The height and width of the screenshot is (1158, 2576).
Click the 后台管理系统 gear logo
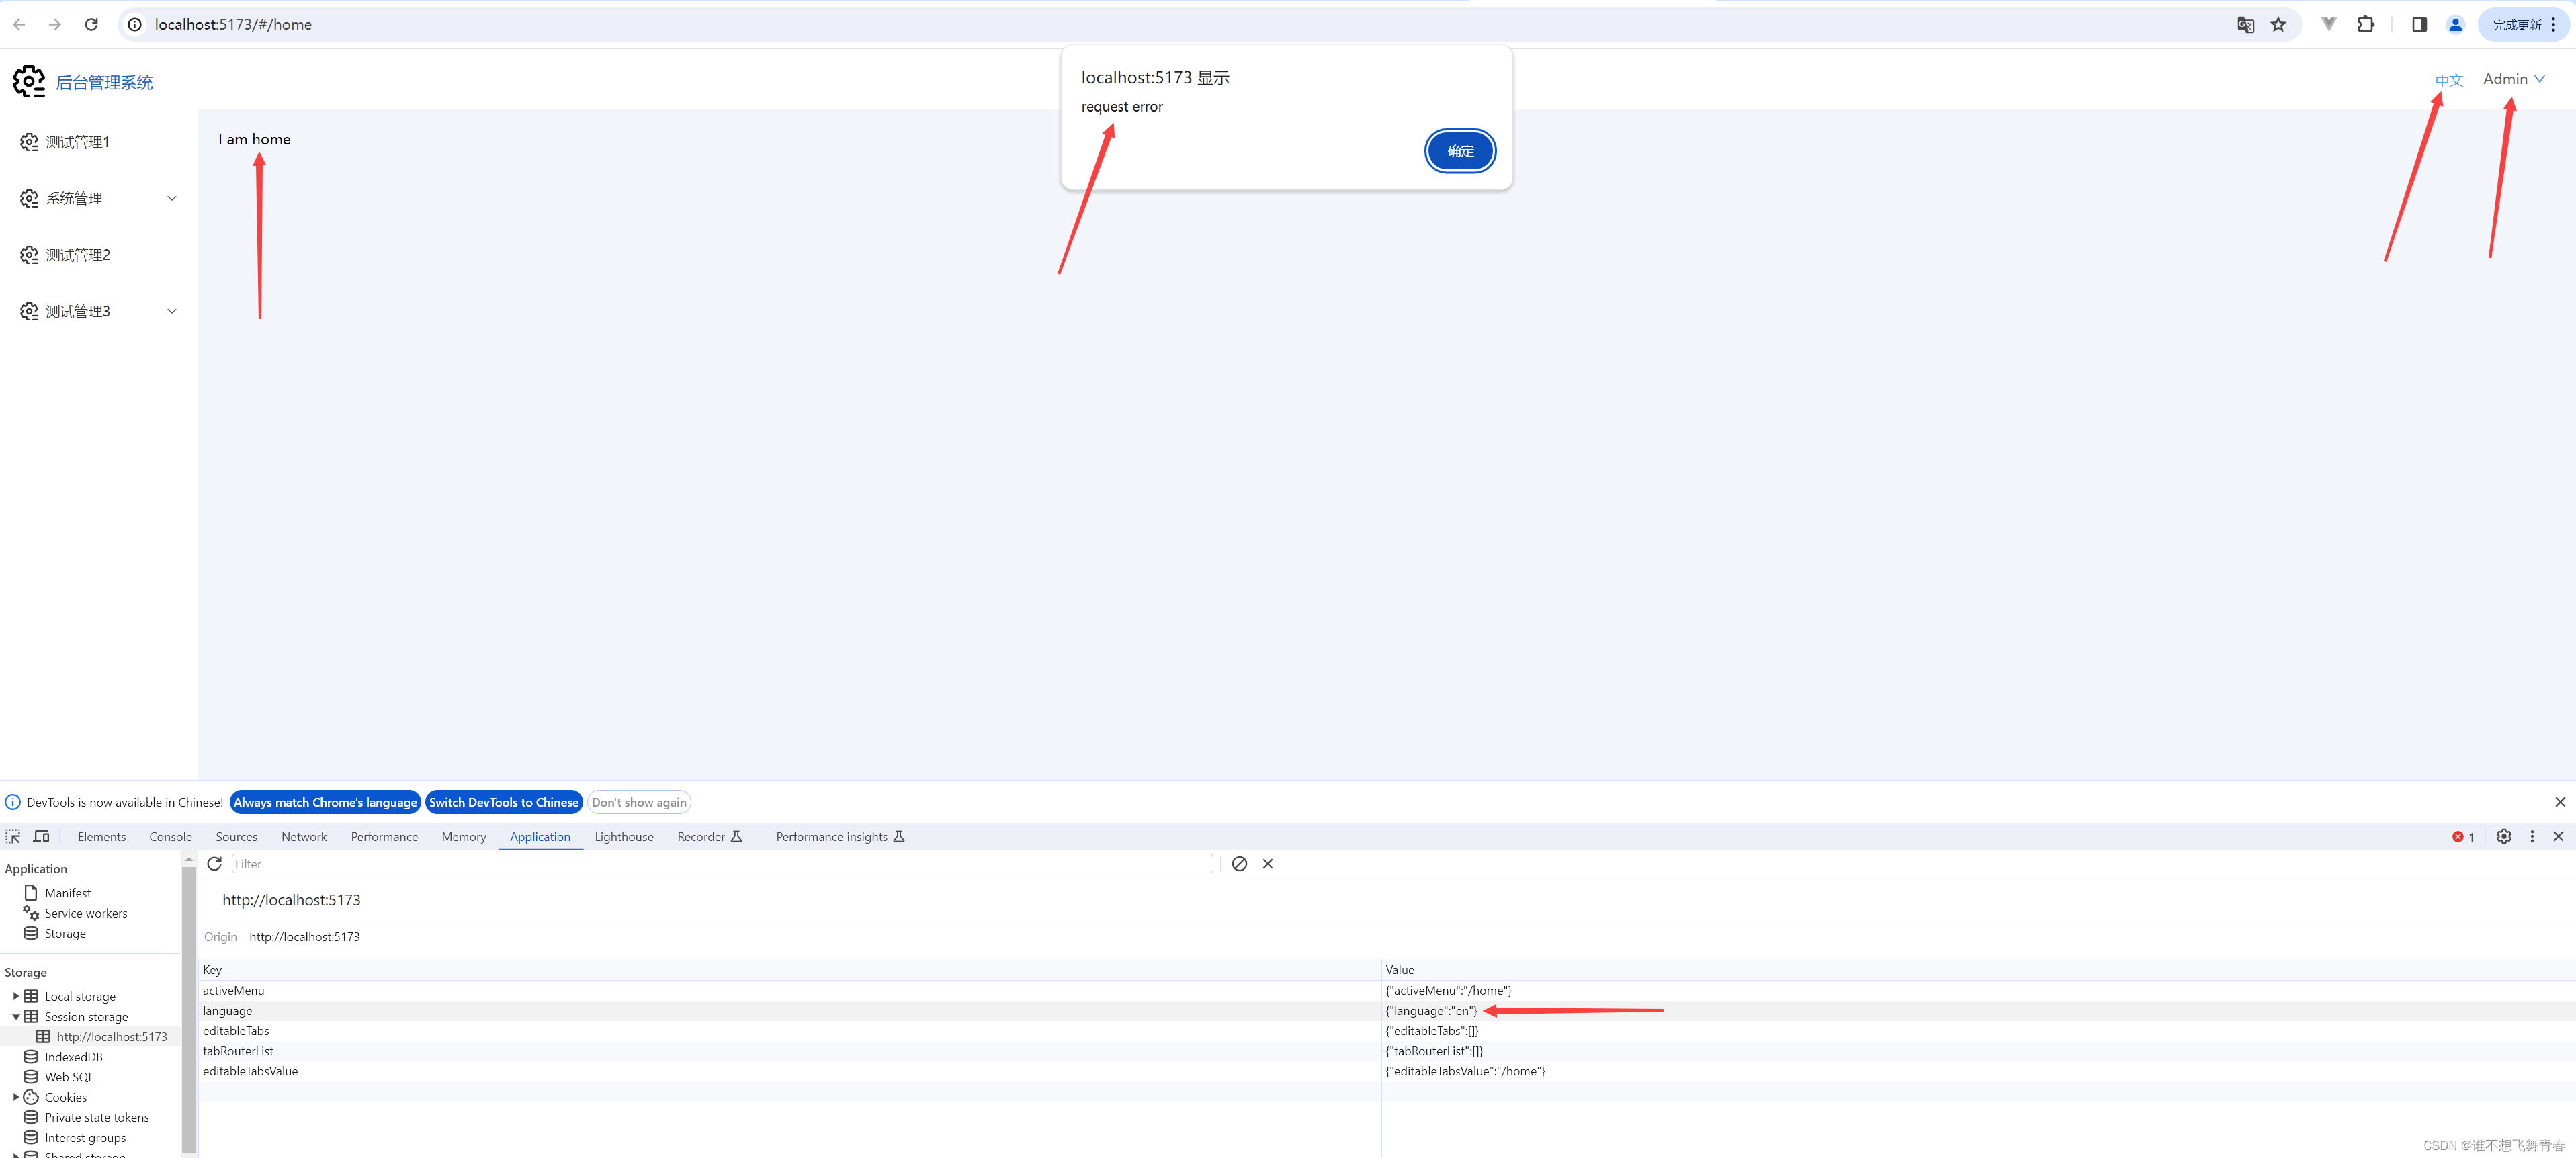pos(29,81)
